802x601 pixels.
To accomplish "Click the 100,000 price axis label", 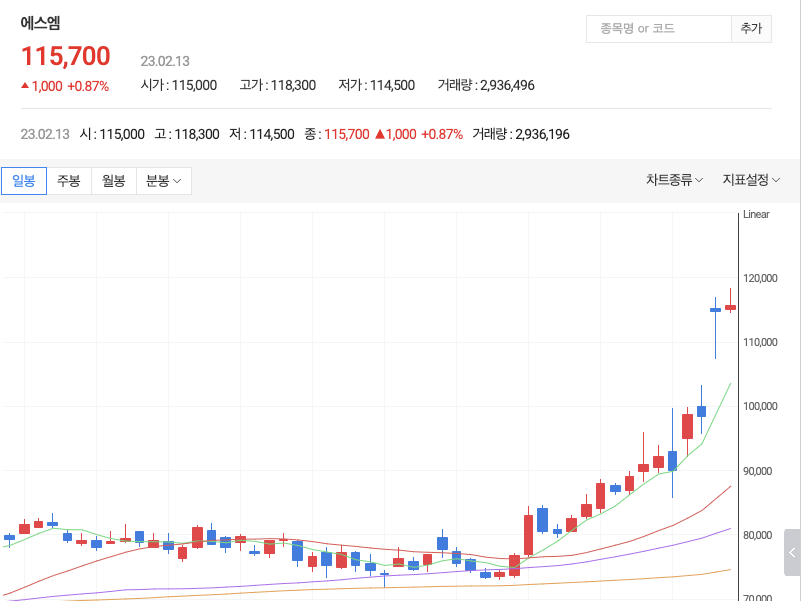I will point(760,406).
